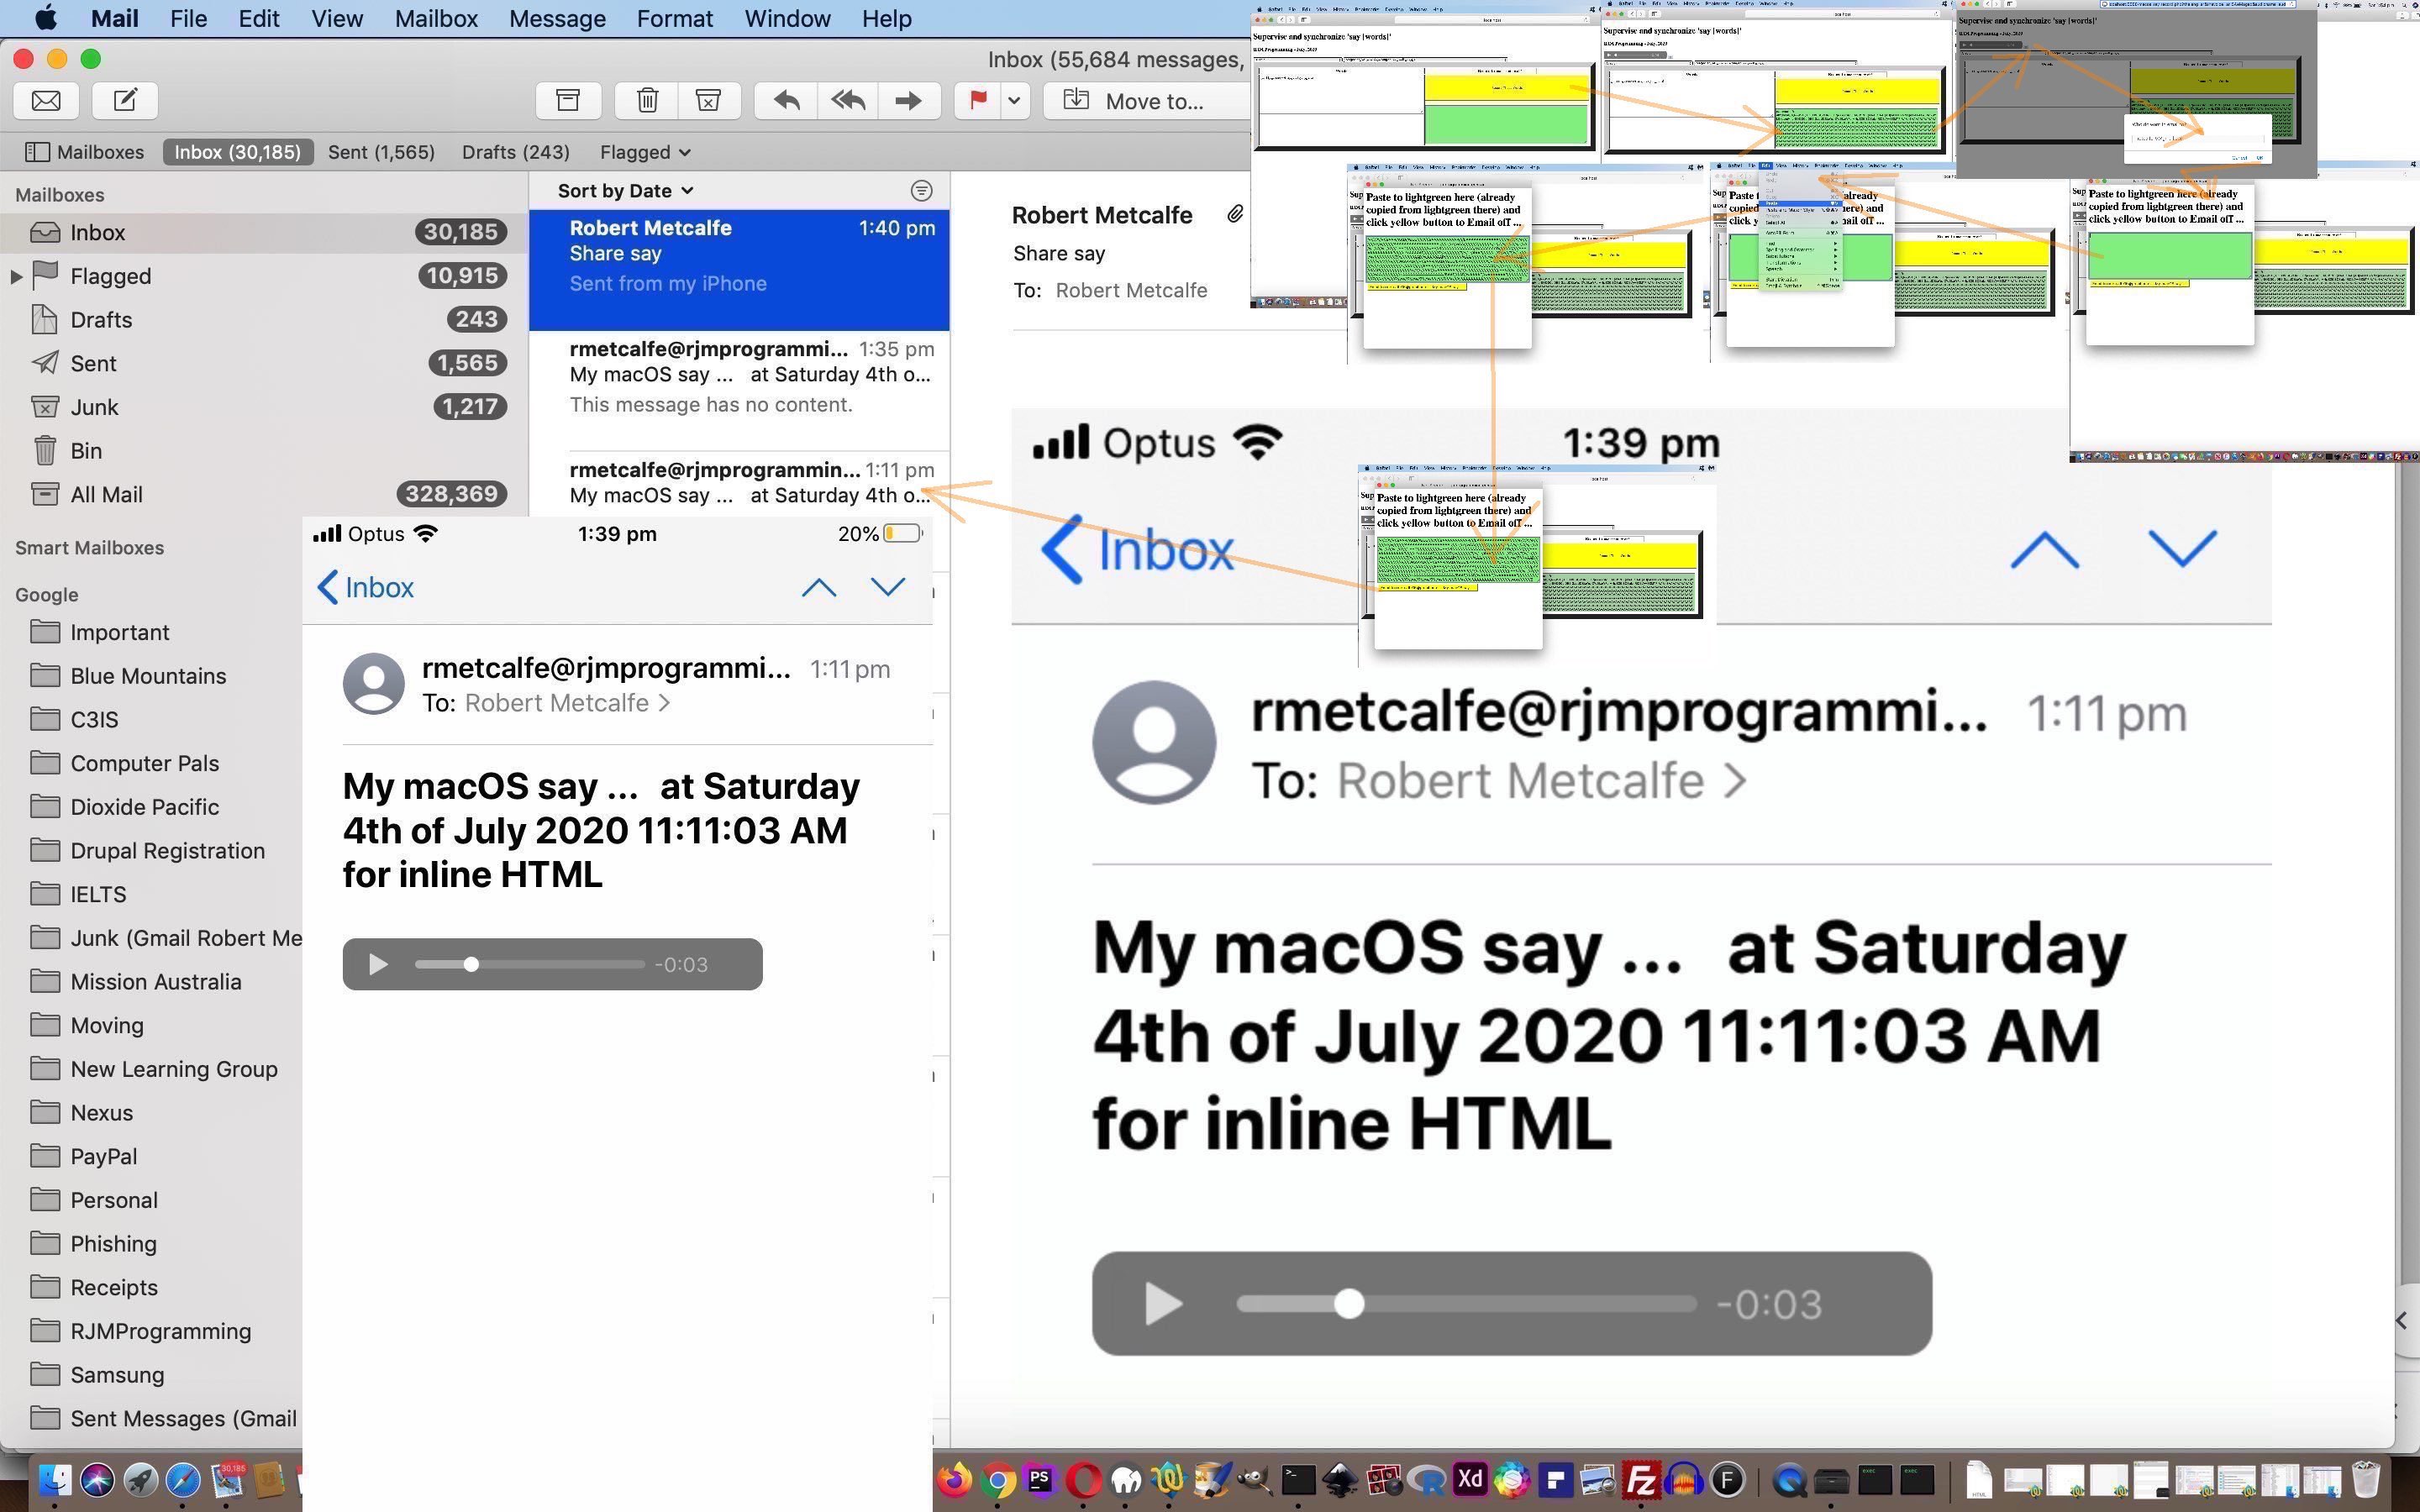Click play on the large audio player
The width and height of the screenshot is (2420, 1512).
click(1162, 1304)
